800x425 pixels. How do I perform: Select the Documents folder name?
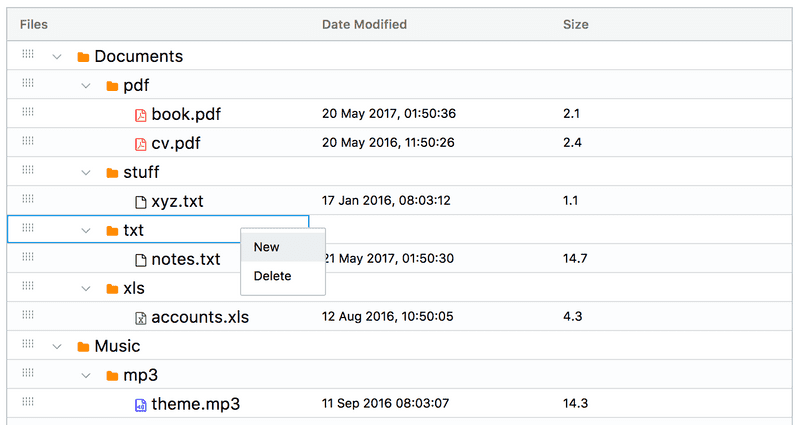click(139, 56)
